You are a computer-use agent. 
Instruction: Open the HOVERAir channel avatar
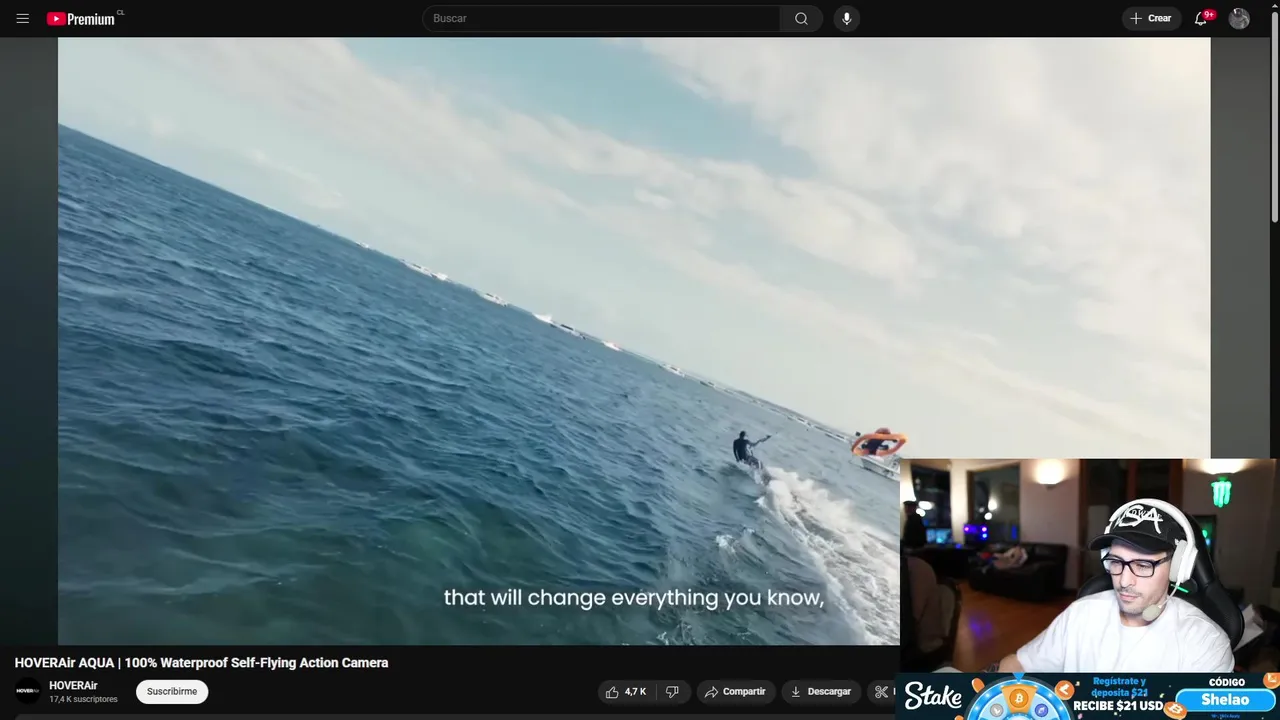pos(28,691)
